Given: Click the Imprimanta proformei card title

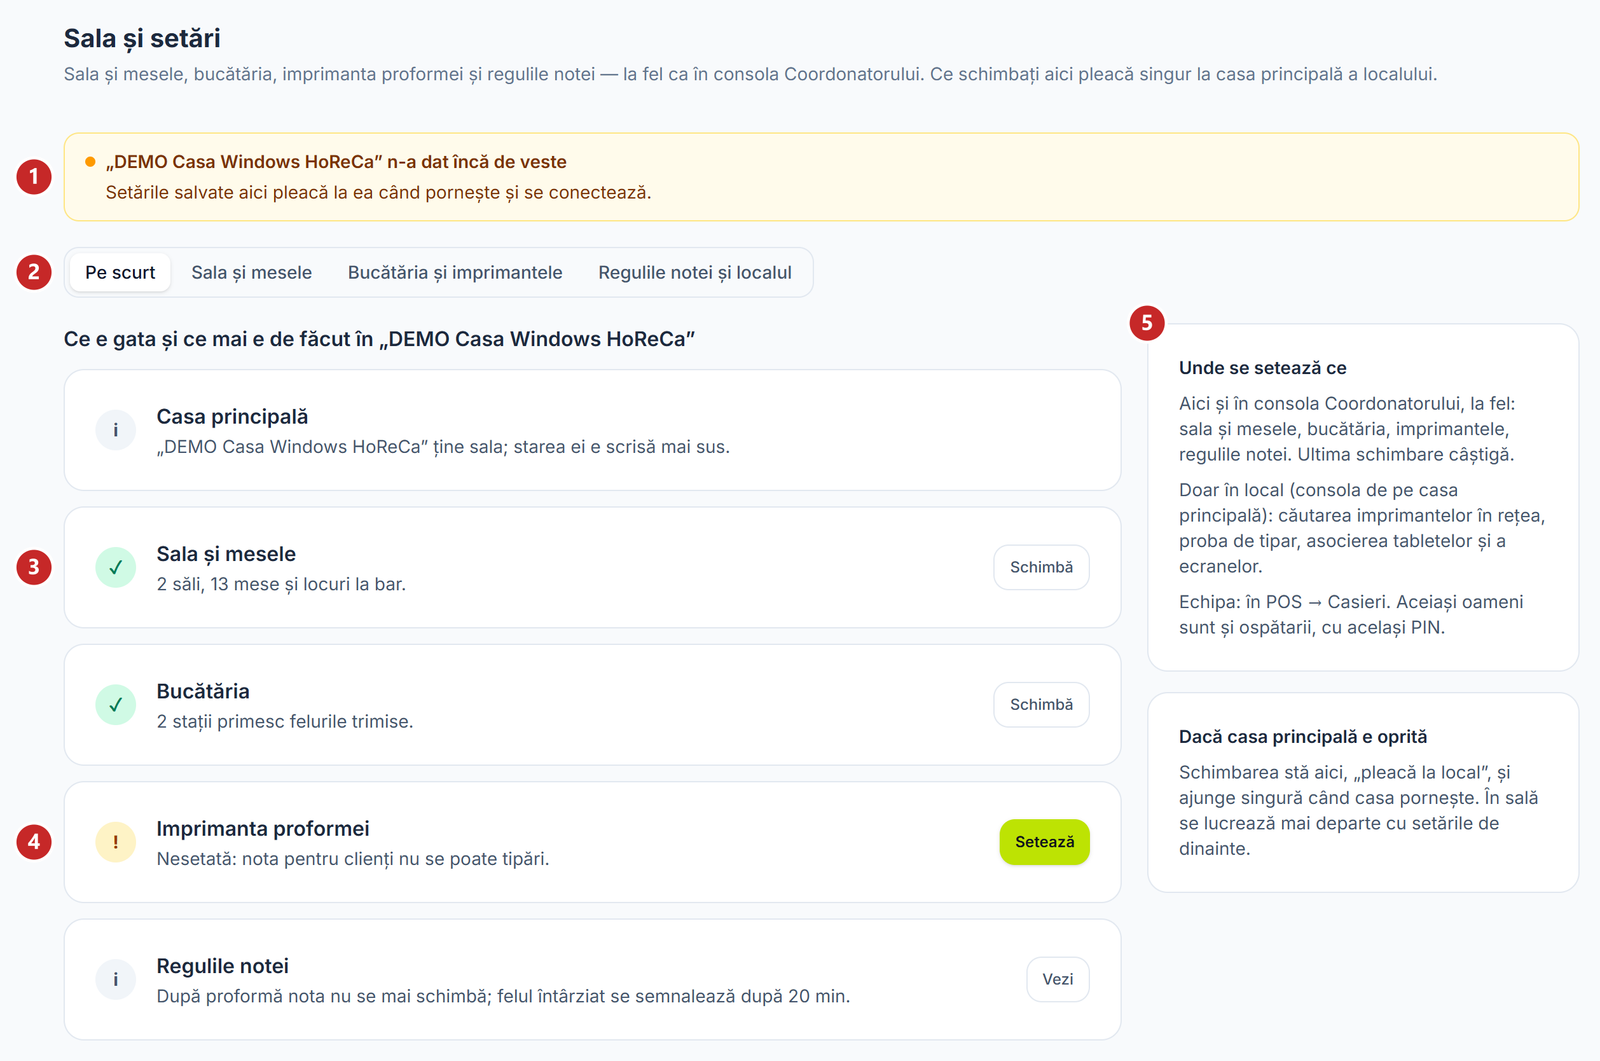Looking at the screenshot, I should click(x=263, y=829).
